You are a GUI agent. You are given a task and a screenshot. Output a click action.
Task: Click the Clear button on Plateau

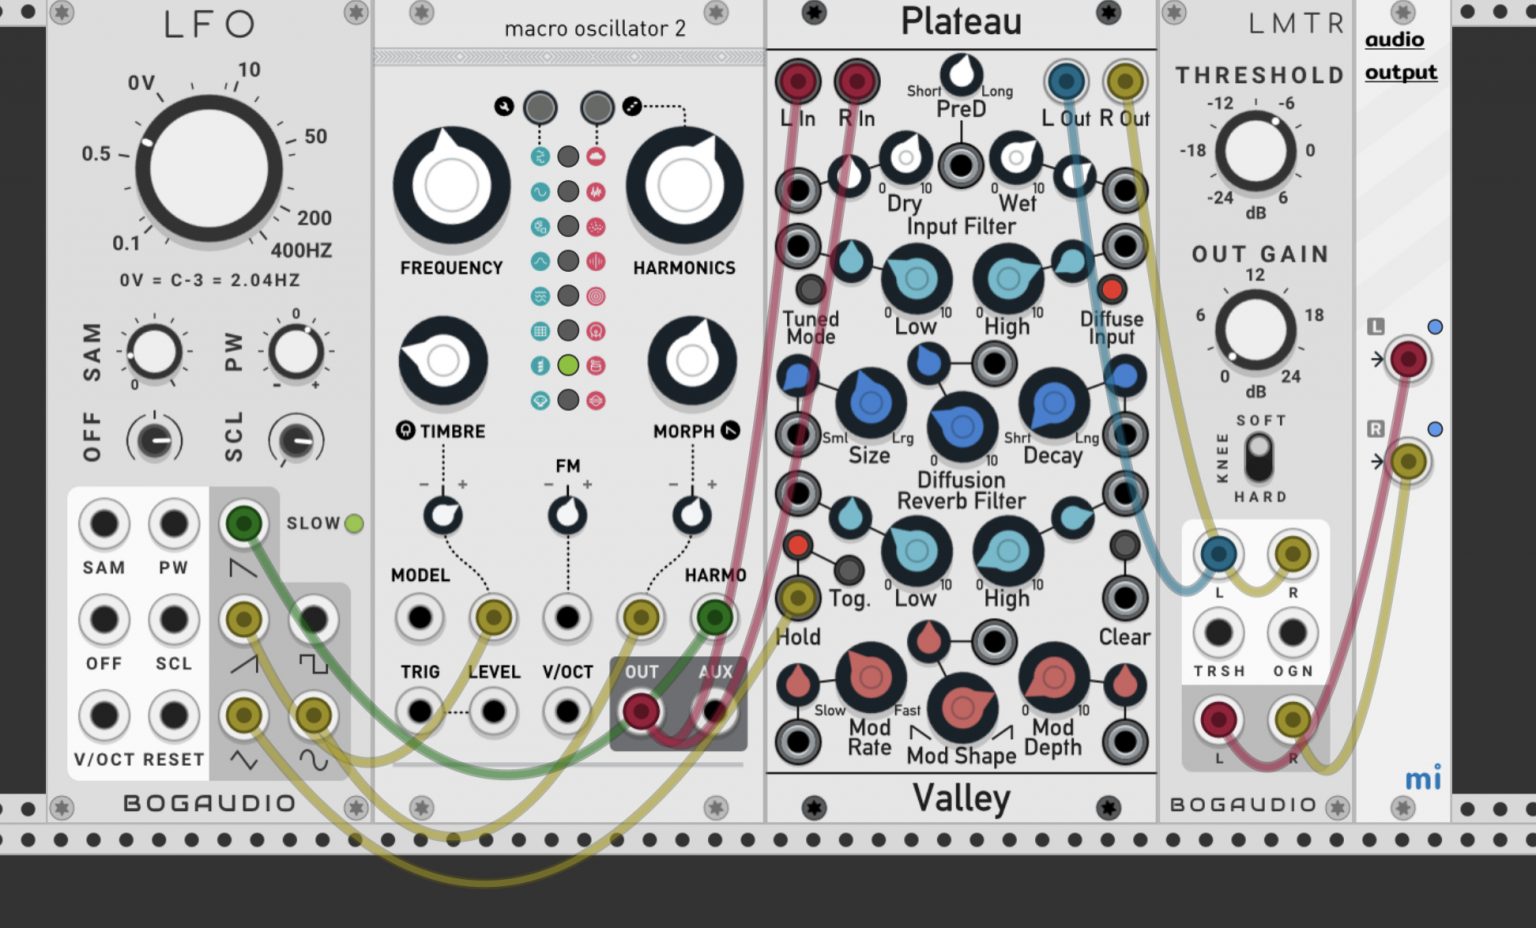point(1125,546)
